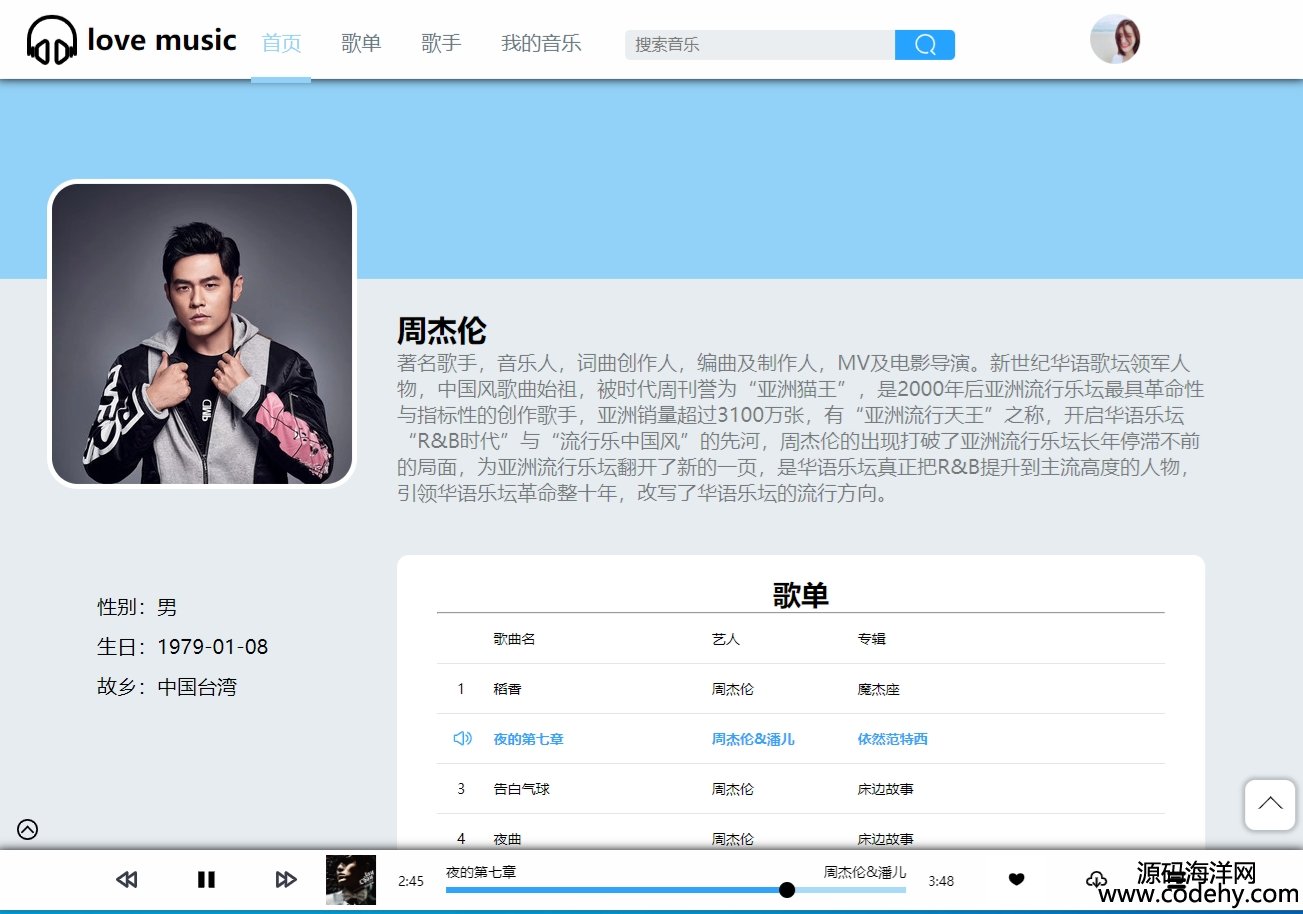Click the 搜索音乐 search input field
1303x914 pixels.
click(760, 45)
